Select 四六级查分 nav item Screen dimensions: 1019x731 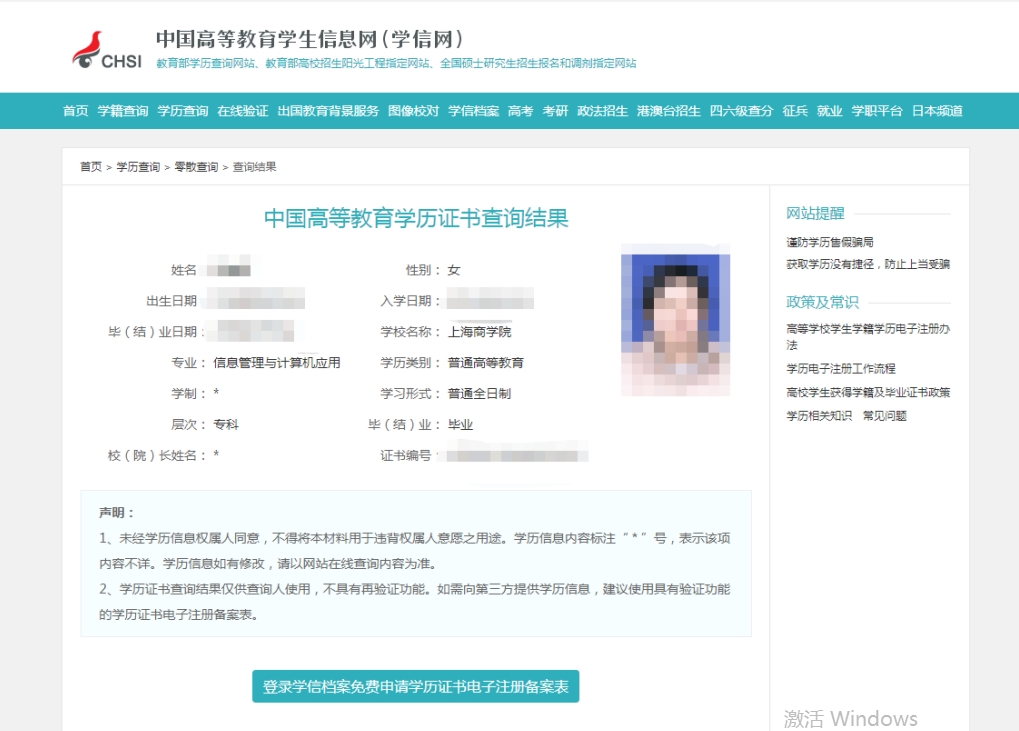(x=742, y=111)
